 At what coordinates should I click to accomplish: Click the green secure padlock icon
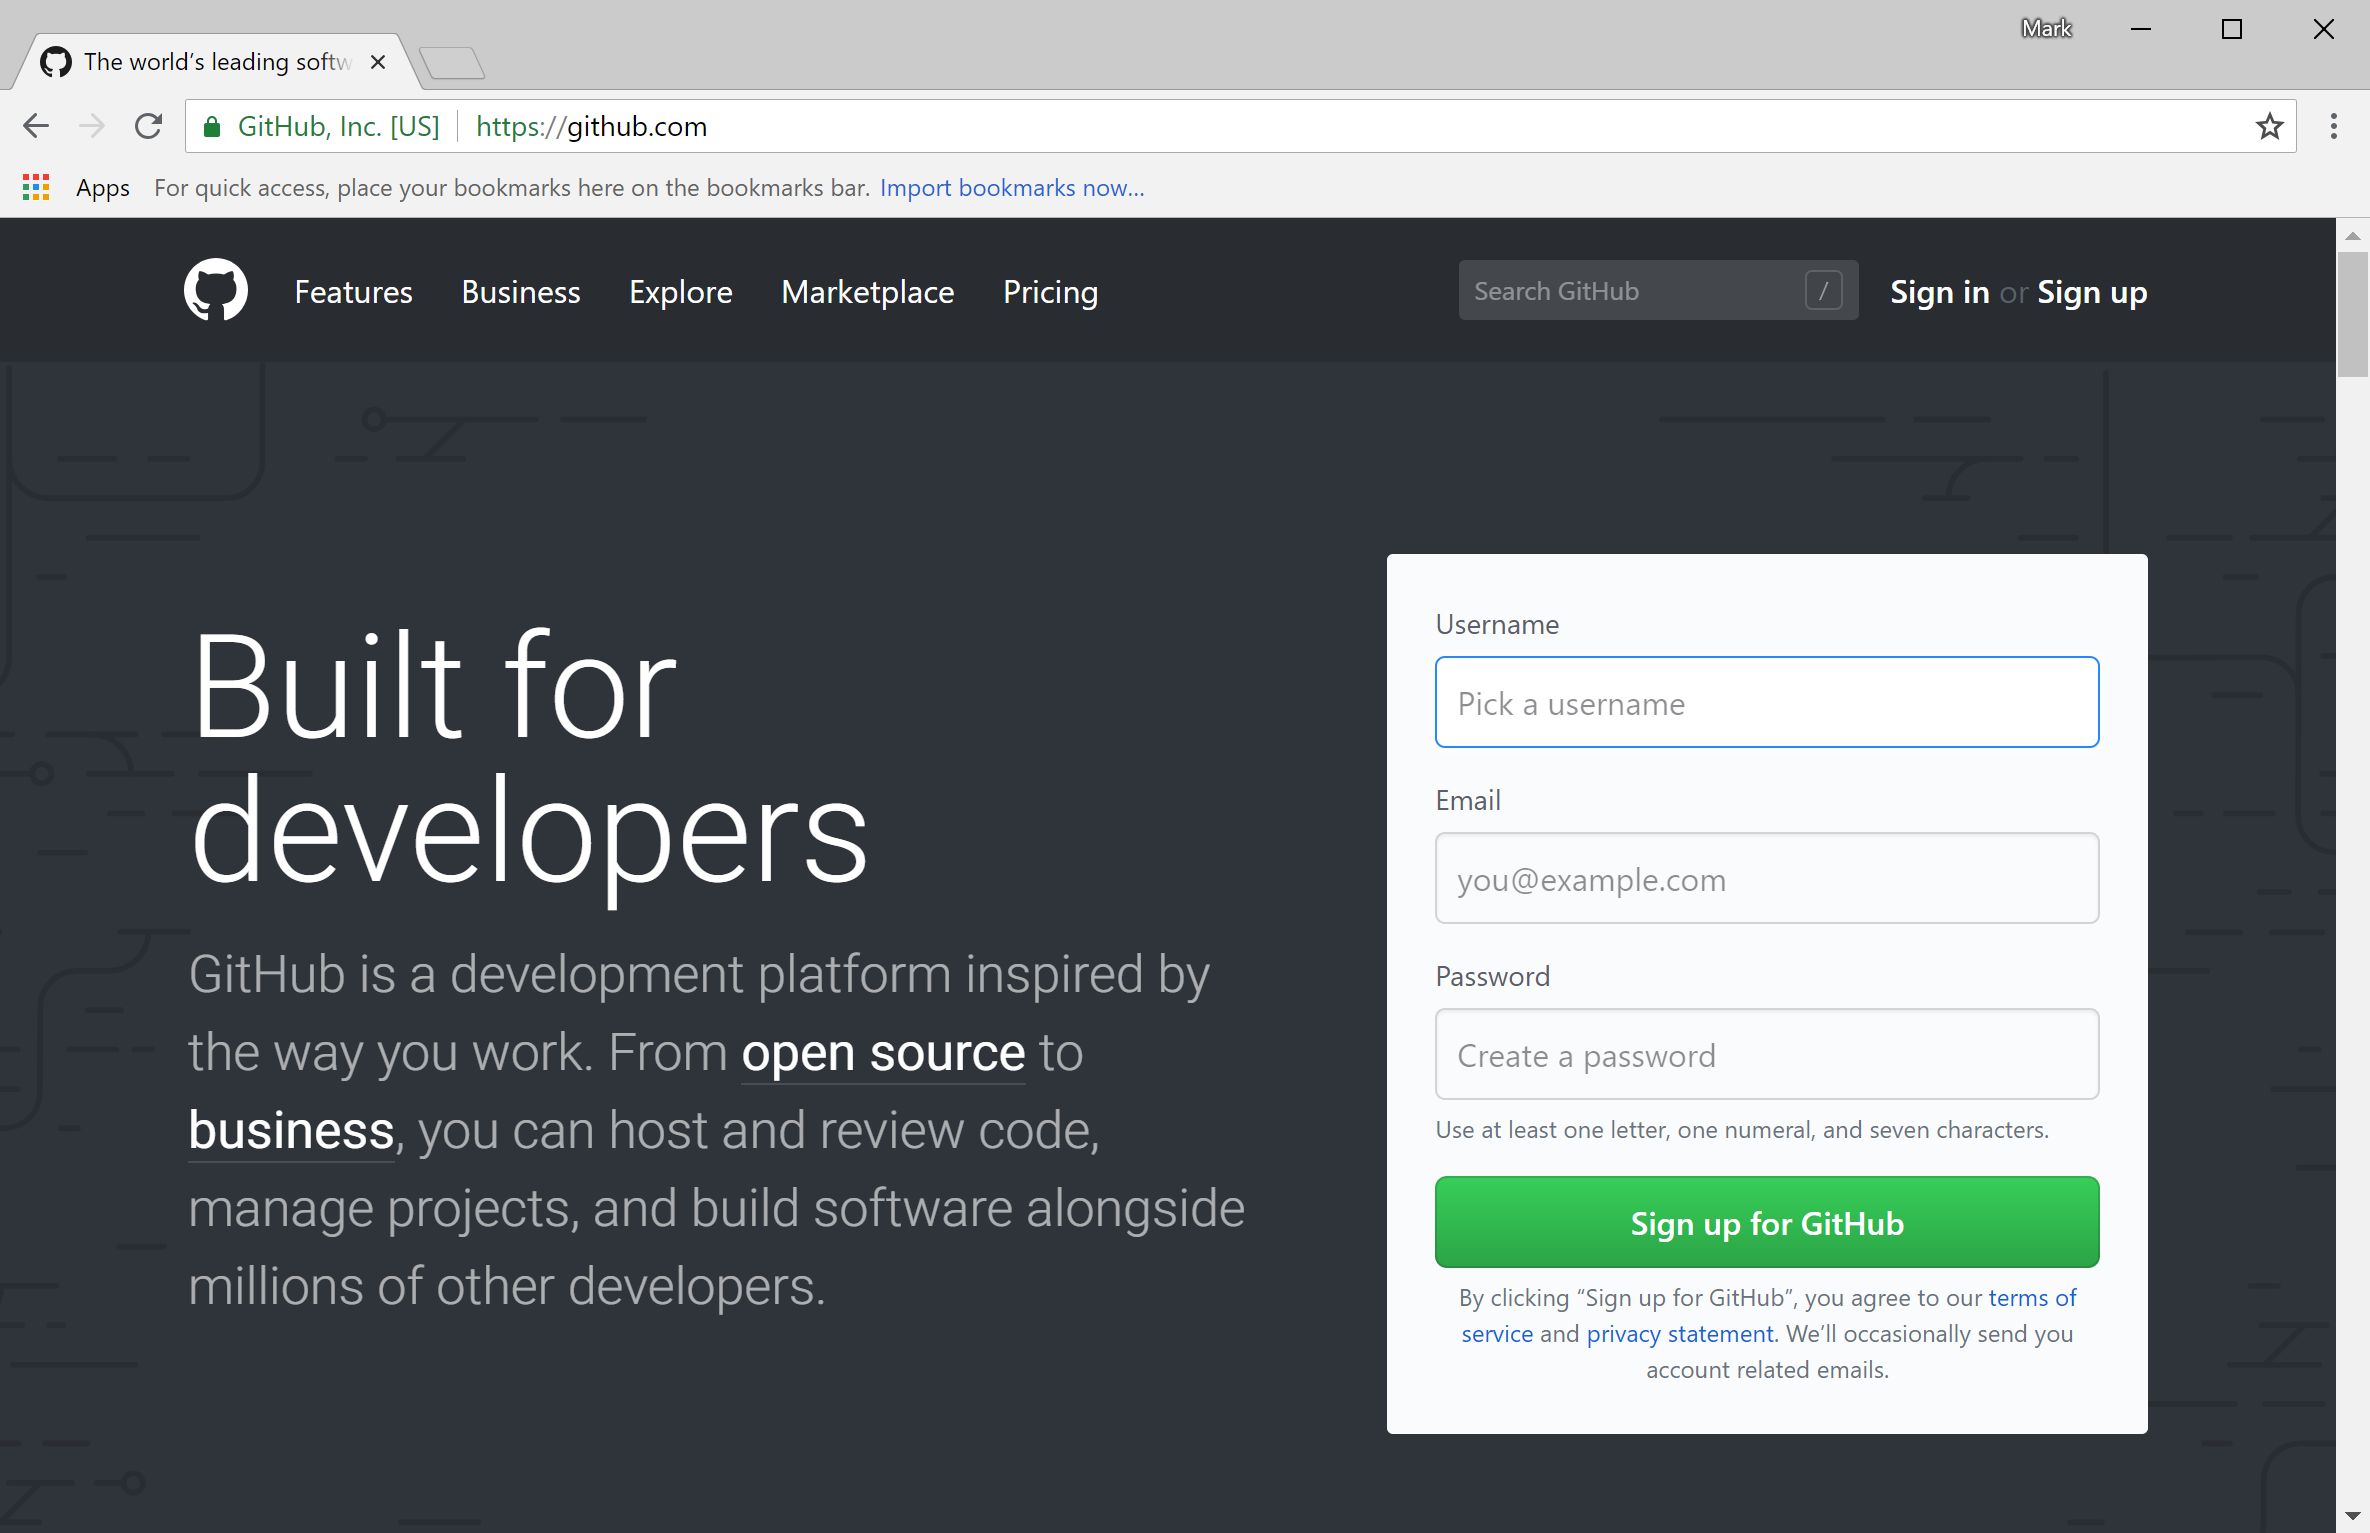pyautogui.click(x=211, y=126)
